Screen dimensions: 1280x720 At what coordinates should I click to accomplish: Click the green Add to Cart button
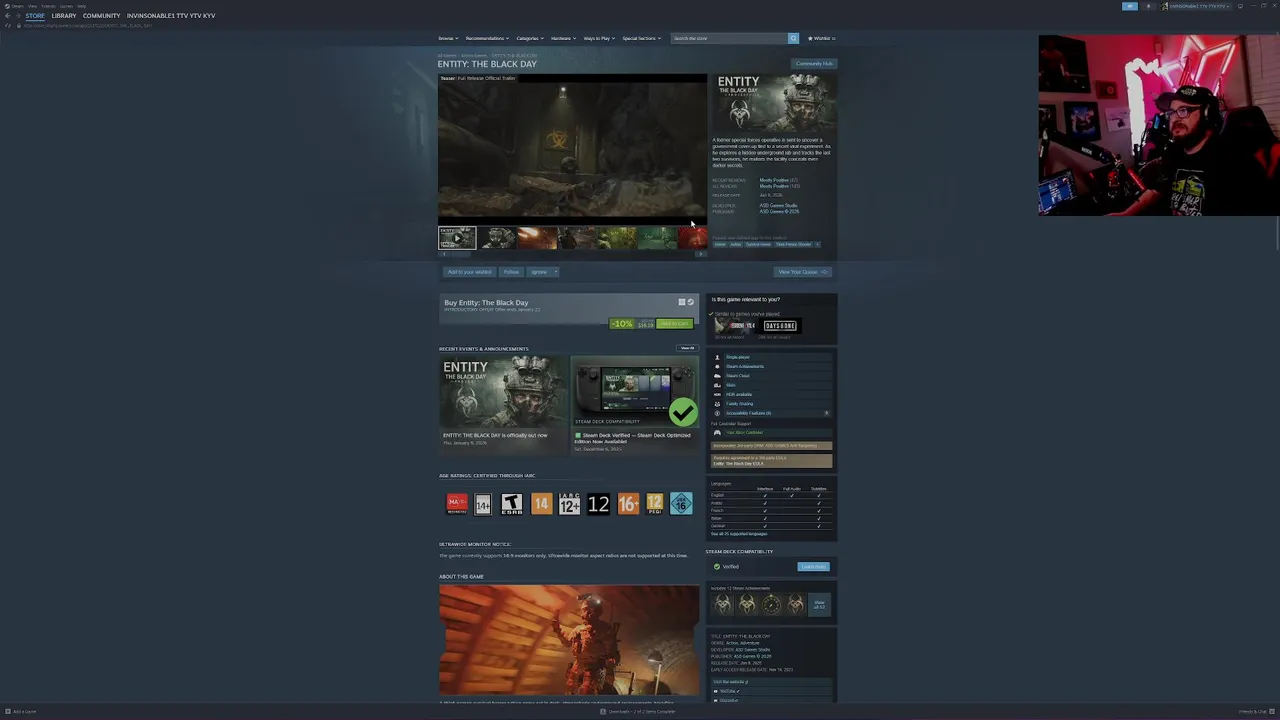pos(675,324)
